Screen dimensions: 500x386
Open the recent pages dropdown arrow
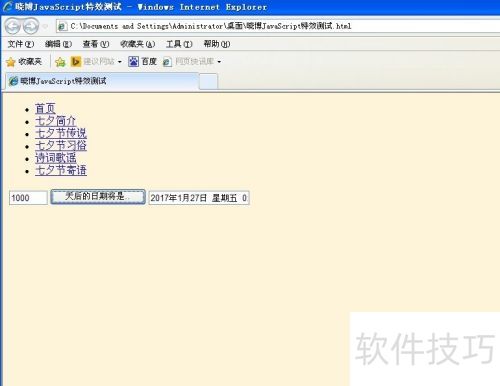(46, 26)
